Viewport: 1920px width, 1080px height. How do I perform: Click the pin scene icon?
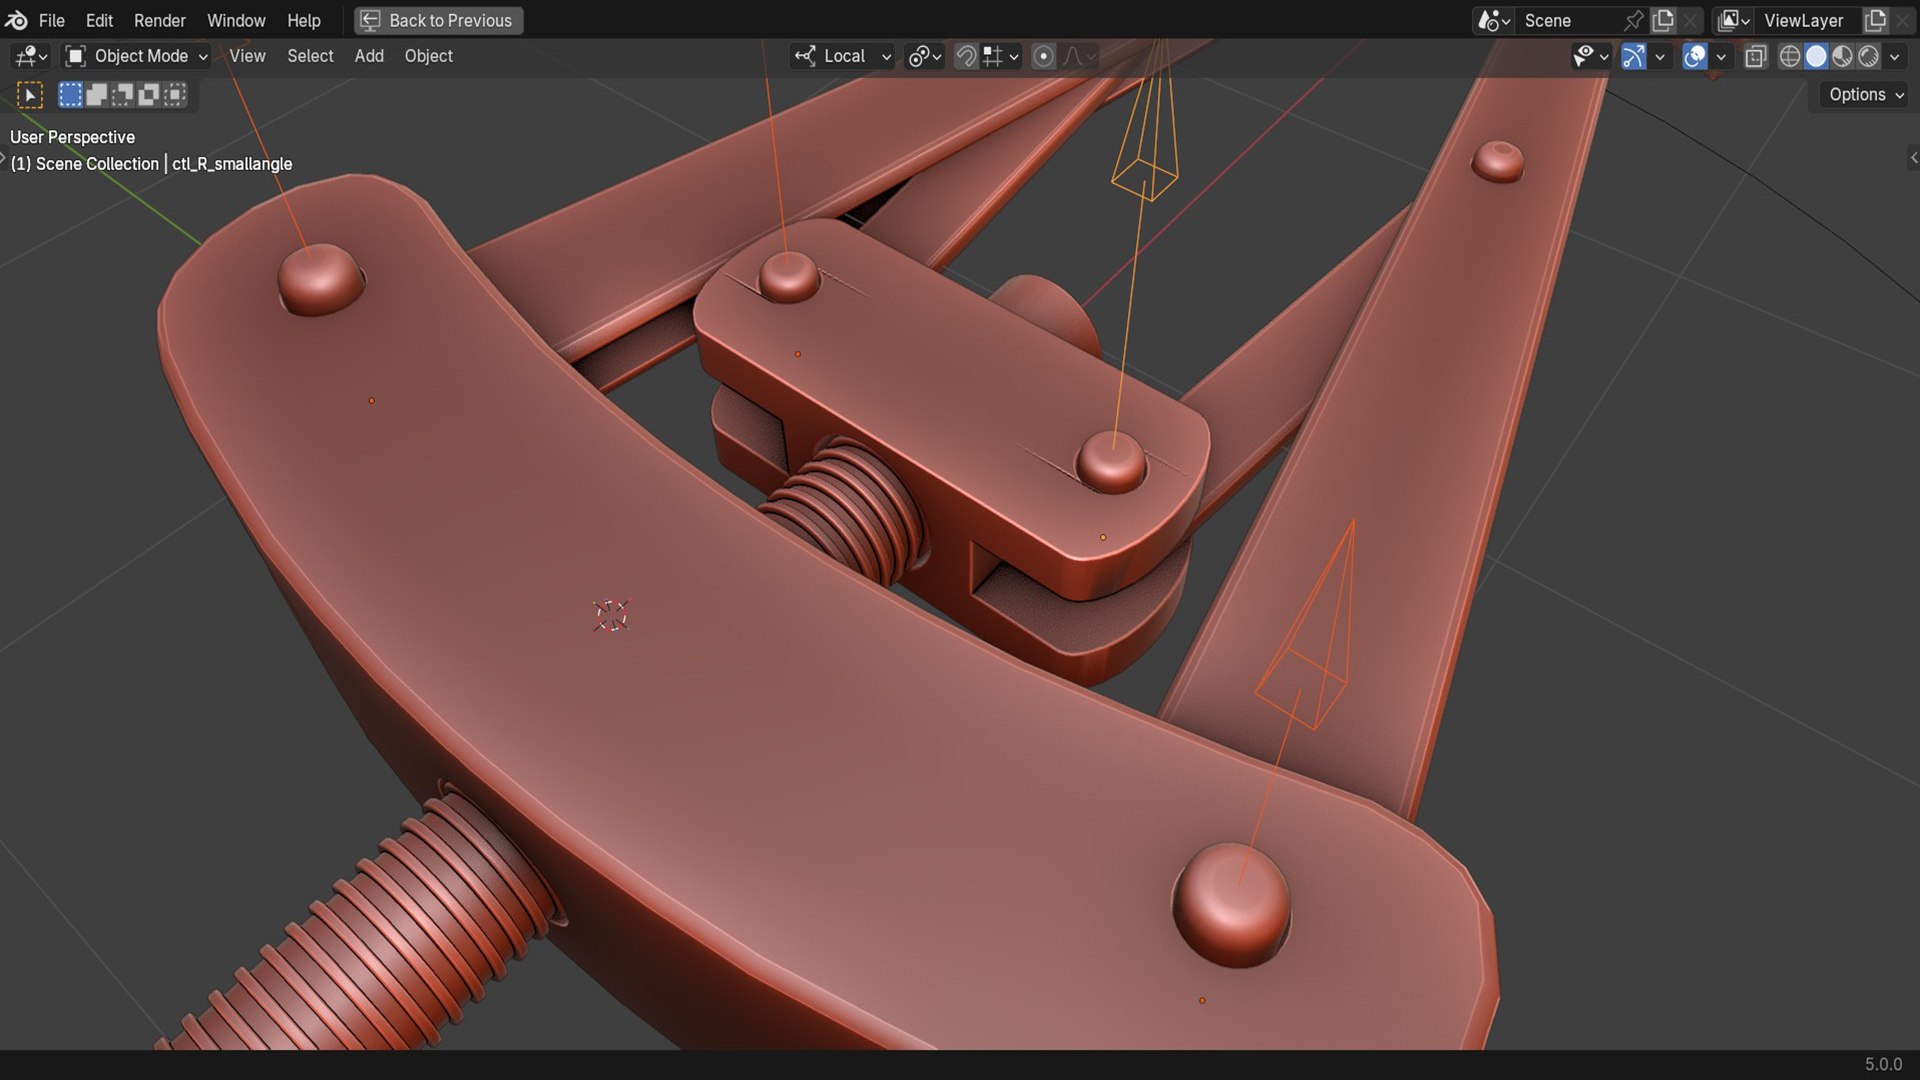click(x=1634, y=20)
